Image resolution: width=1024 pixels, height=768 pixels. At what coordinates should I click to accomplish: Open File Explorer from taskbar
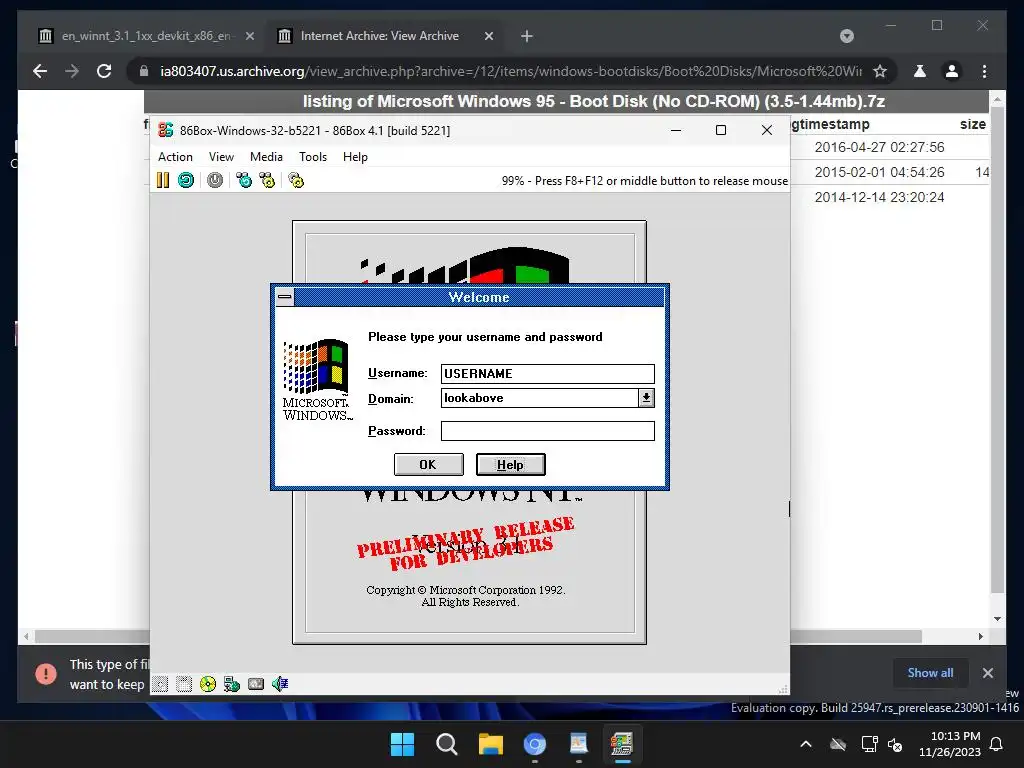(x=490, y=744)
